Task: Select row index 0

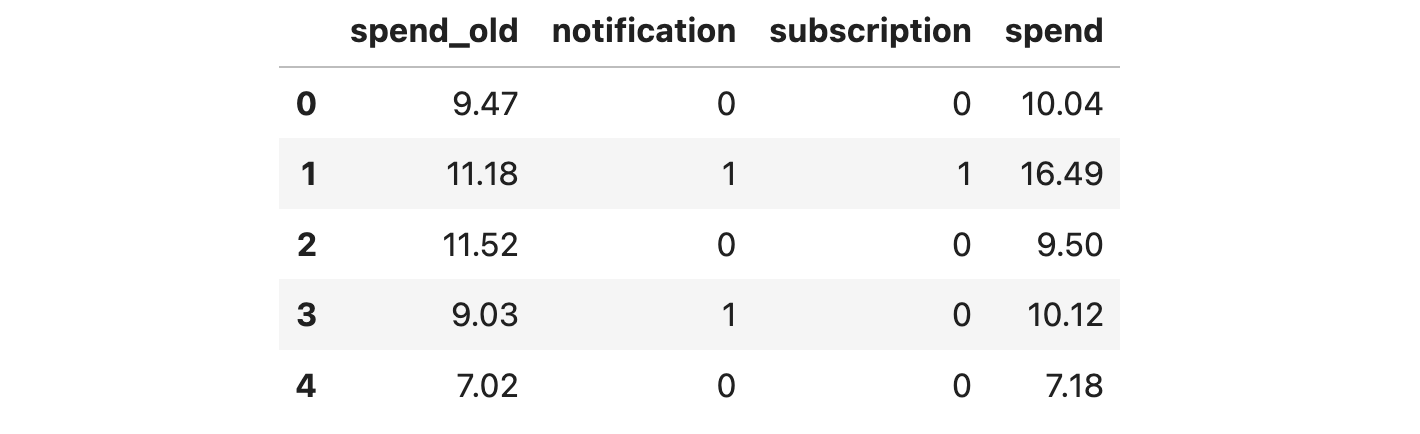Action: [x=306, y=104]
